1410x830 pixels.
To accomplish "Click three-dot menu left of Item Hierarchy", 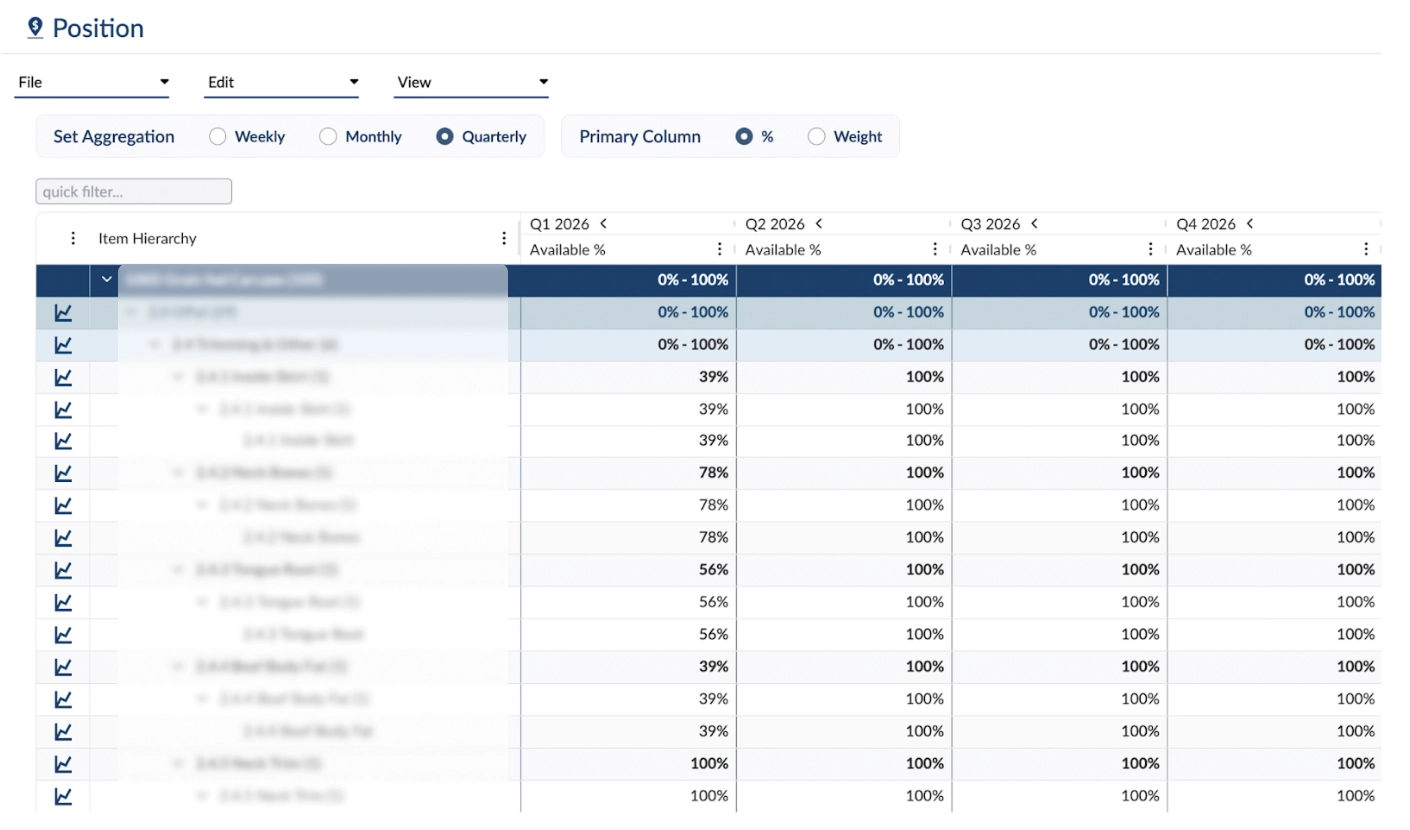I will (x=72, y=239).
